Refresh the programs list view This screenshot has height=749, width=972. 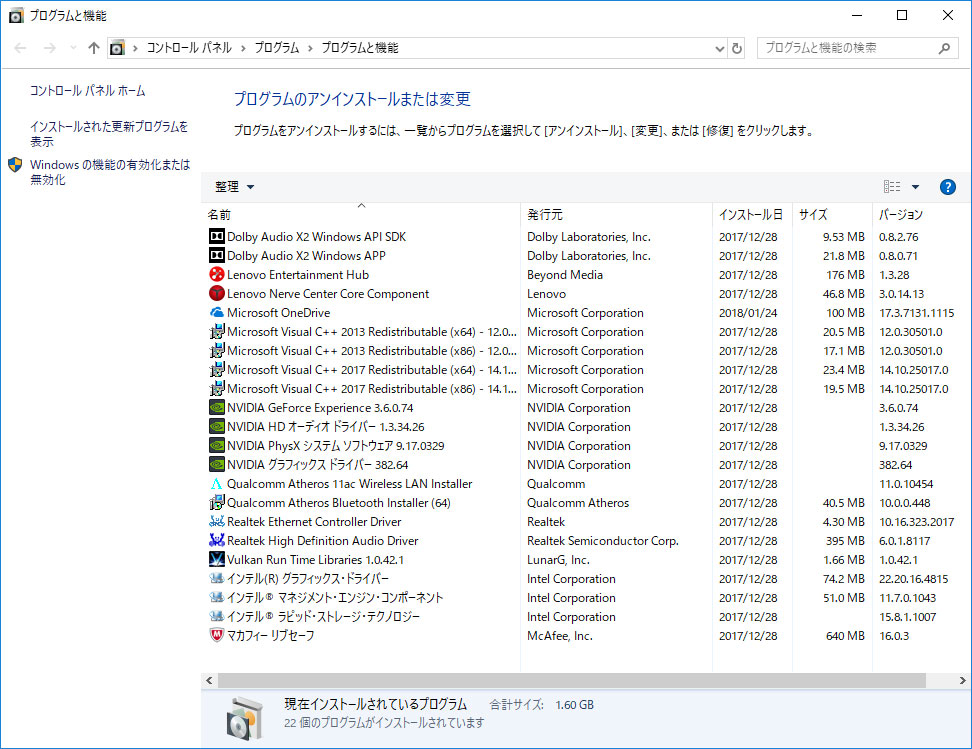pyautogui.click(x=736, y=48)
